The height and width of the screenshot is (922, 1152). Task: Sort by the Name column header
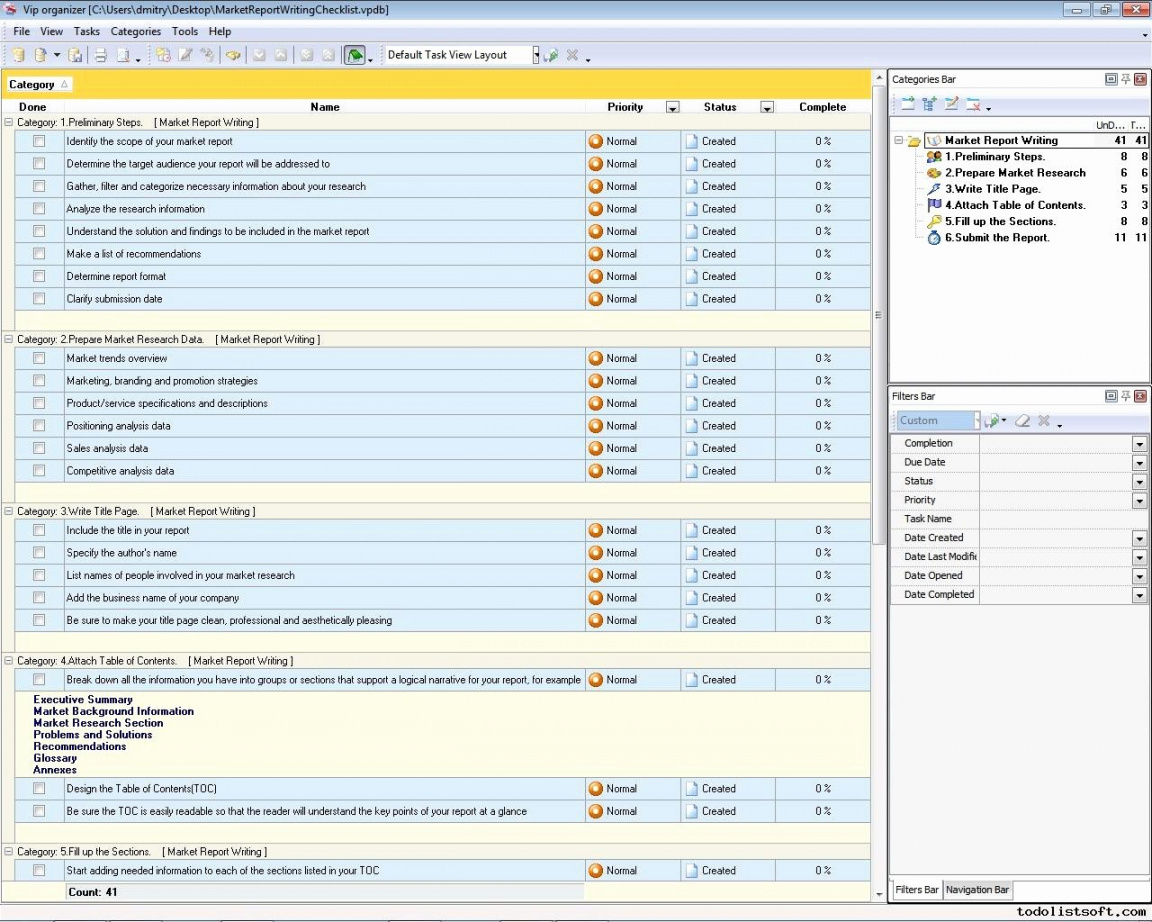325,107
